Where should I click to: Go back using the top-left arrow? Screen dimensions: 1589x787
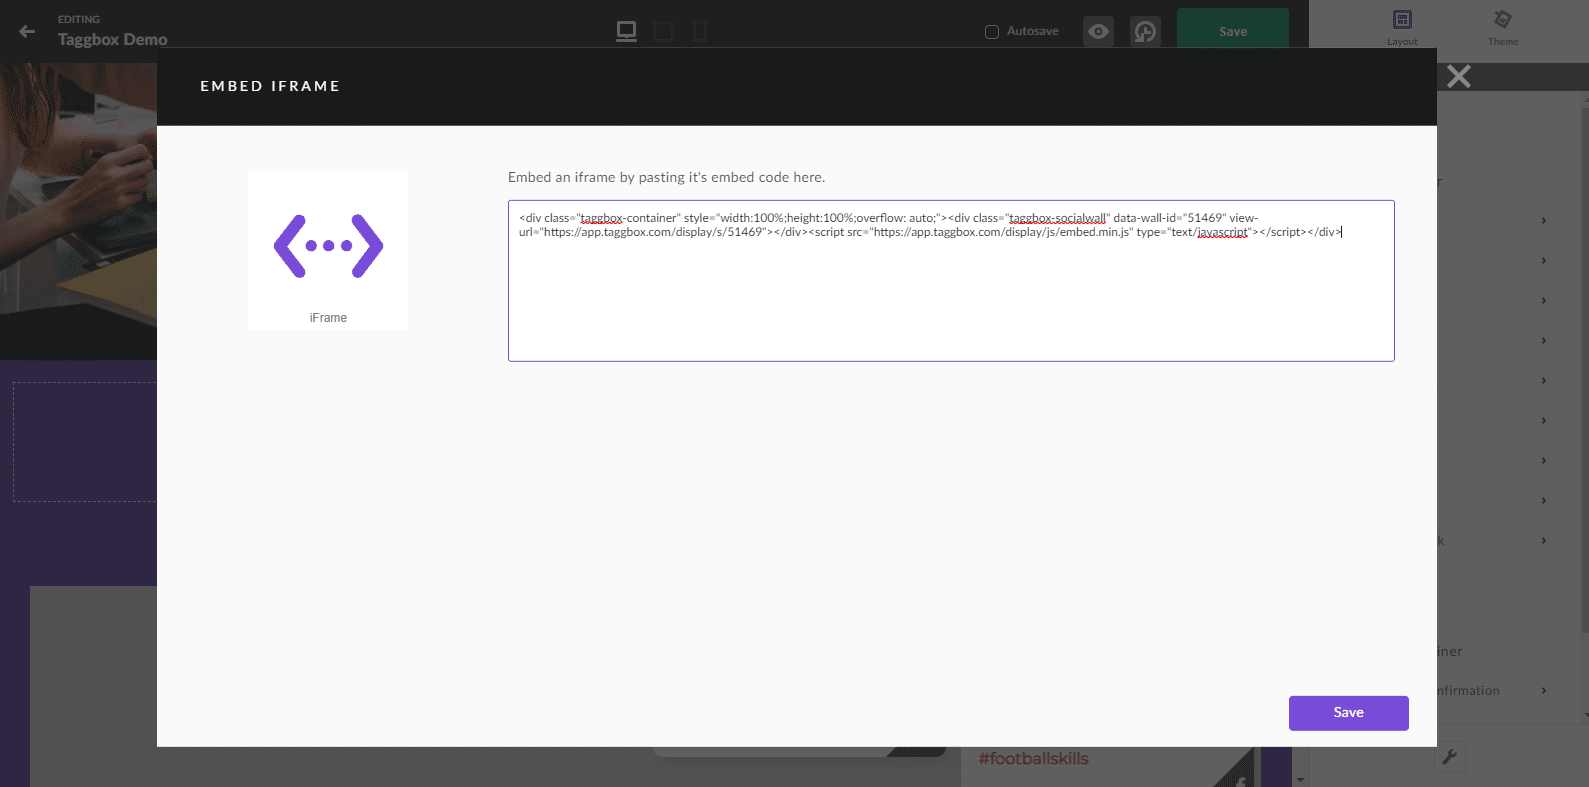point(27,31)
